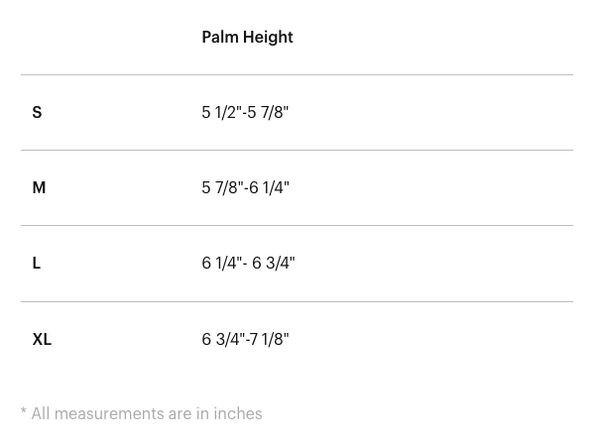Click the 7 1/8" upper value for size XL

[270, 339]
